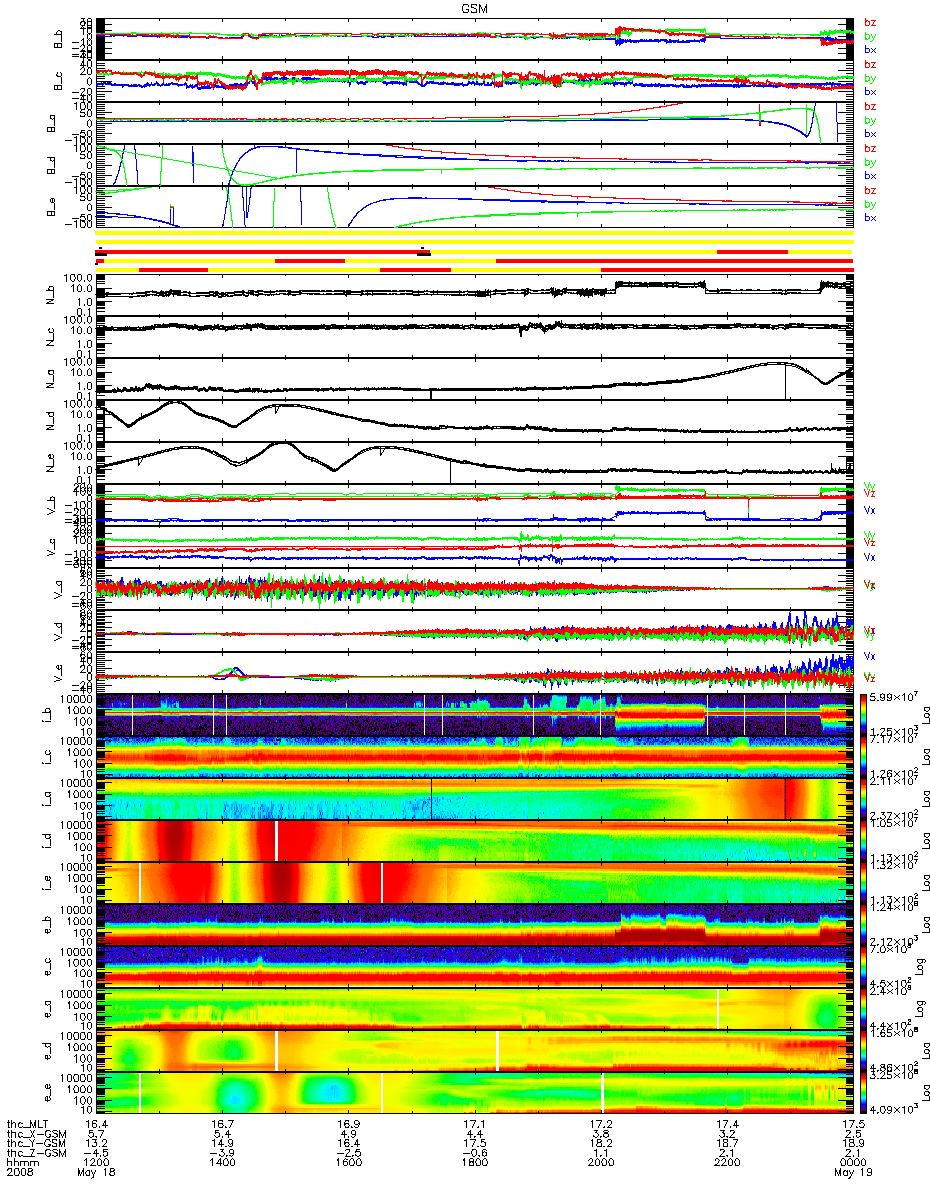Click the 17.1 MLT value

475,1123
